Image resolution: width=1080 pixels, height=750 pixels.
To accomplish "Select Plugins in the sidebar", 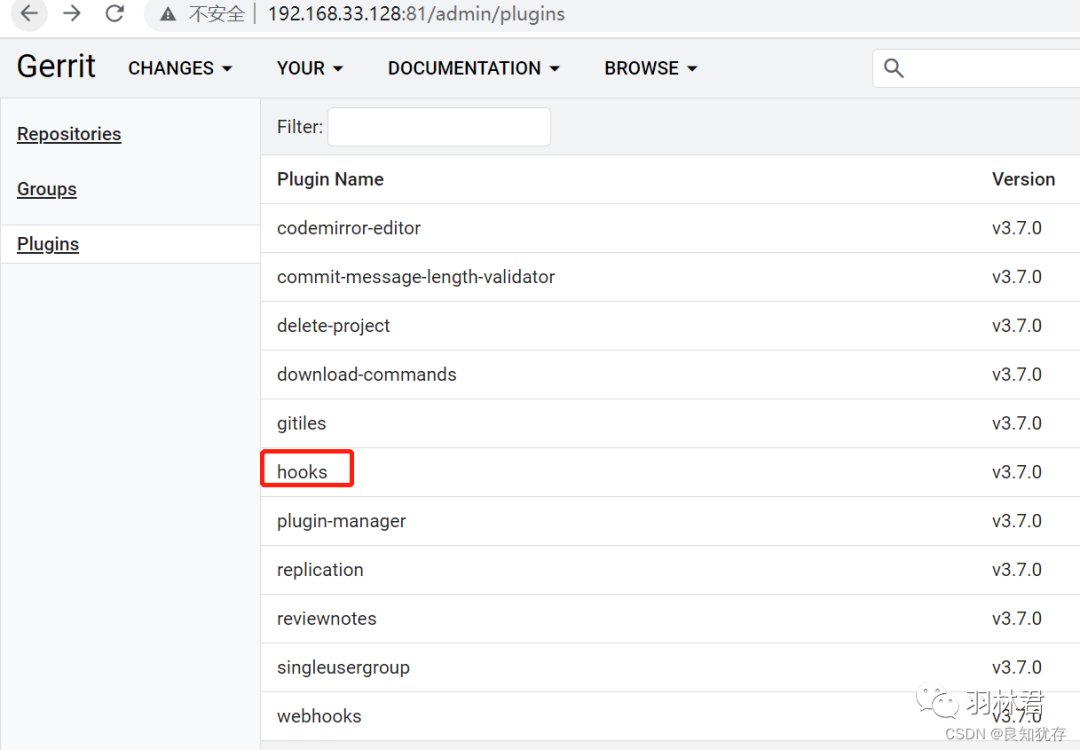I will coord(48,244).
